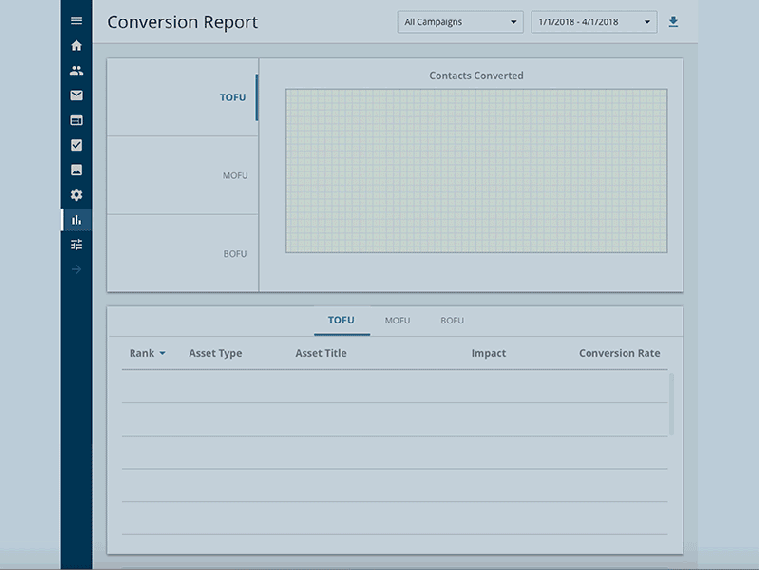Download the conversion report
The image size is (760, 570).
673,22
